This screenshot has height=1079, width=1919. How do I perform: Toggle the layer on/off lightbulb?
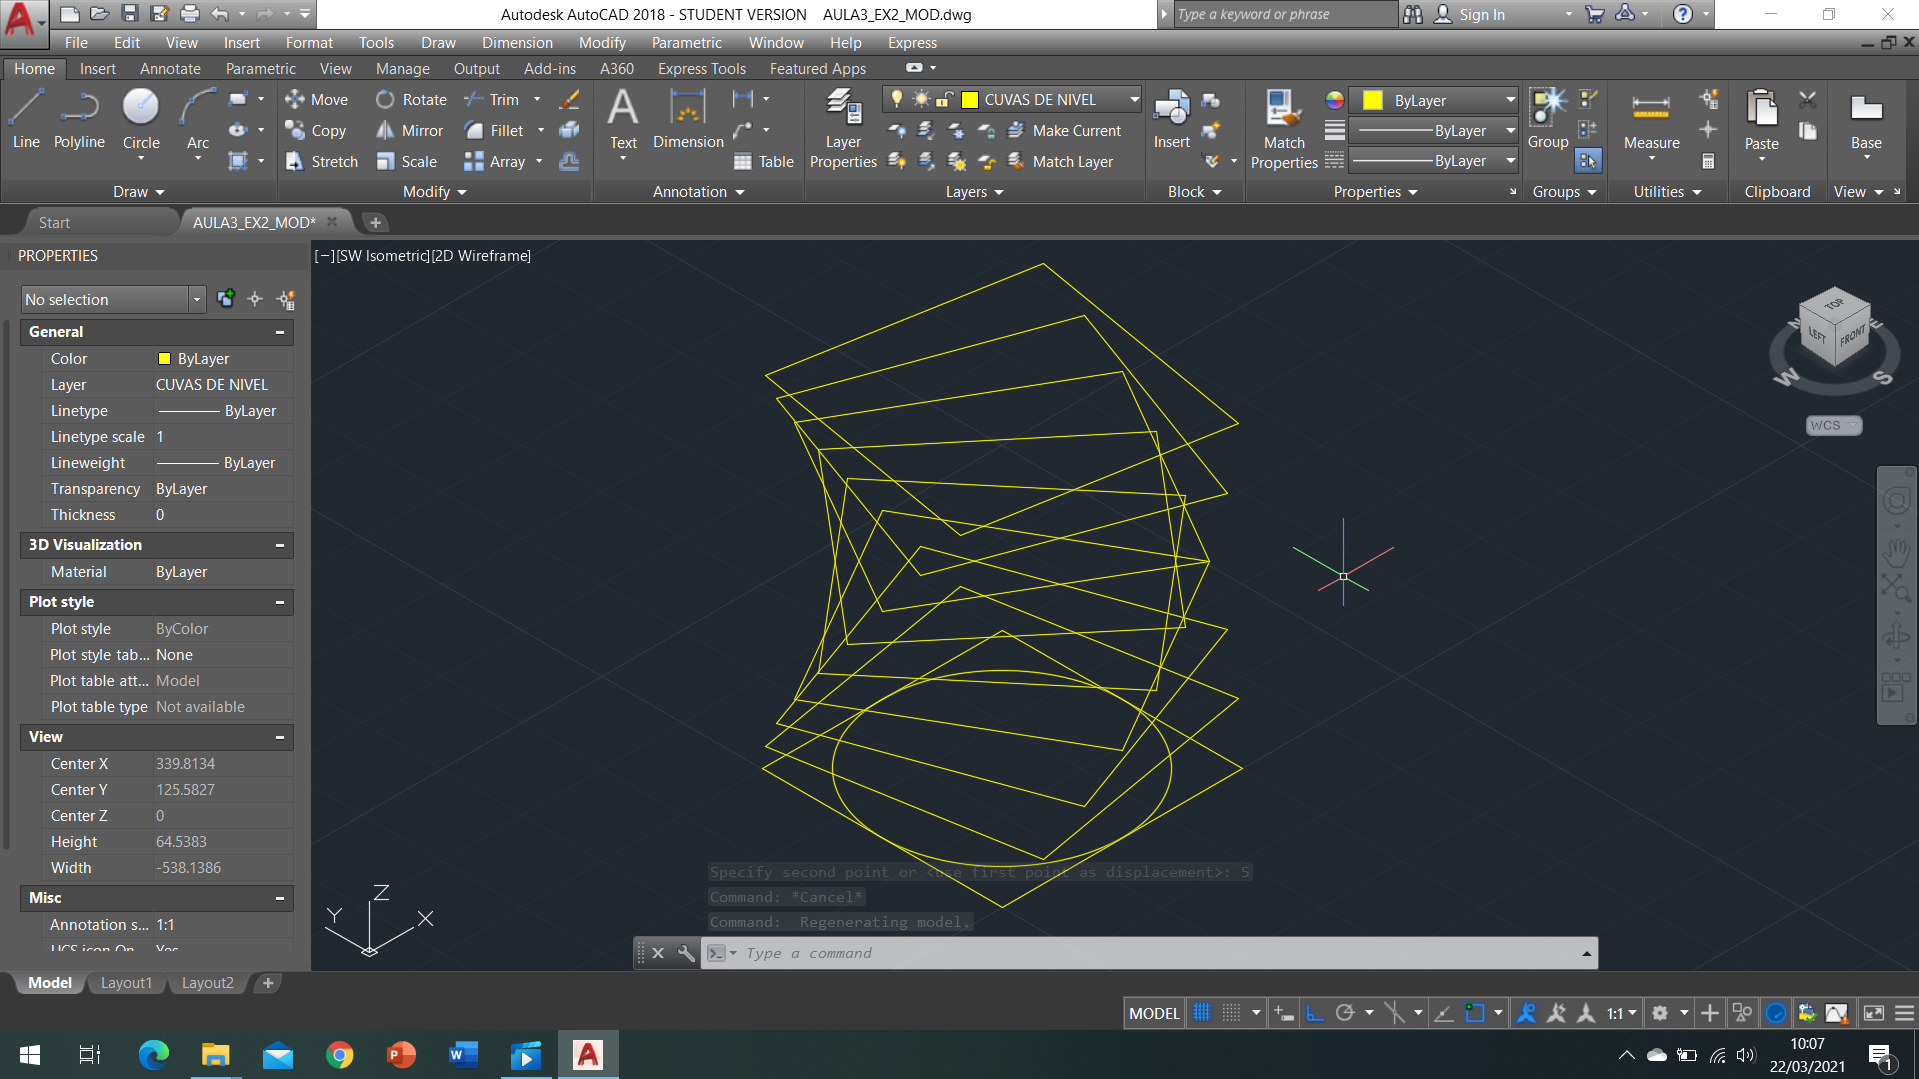(x=897, y=99)
